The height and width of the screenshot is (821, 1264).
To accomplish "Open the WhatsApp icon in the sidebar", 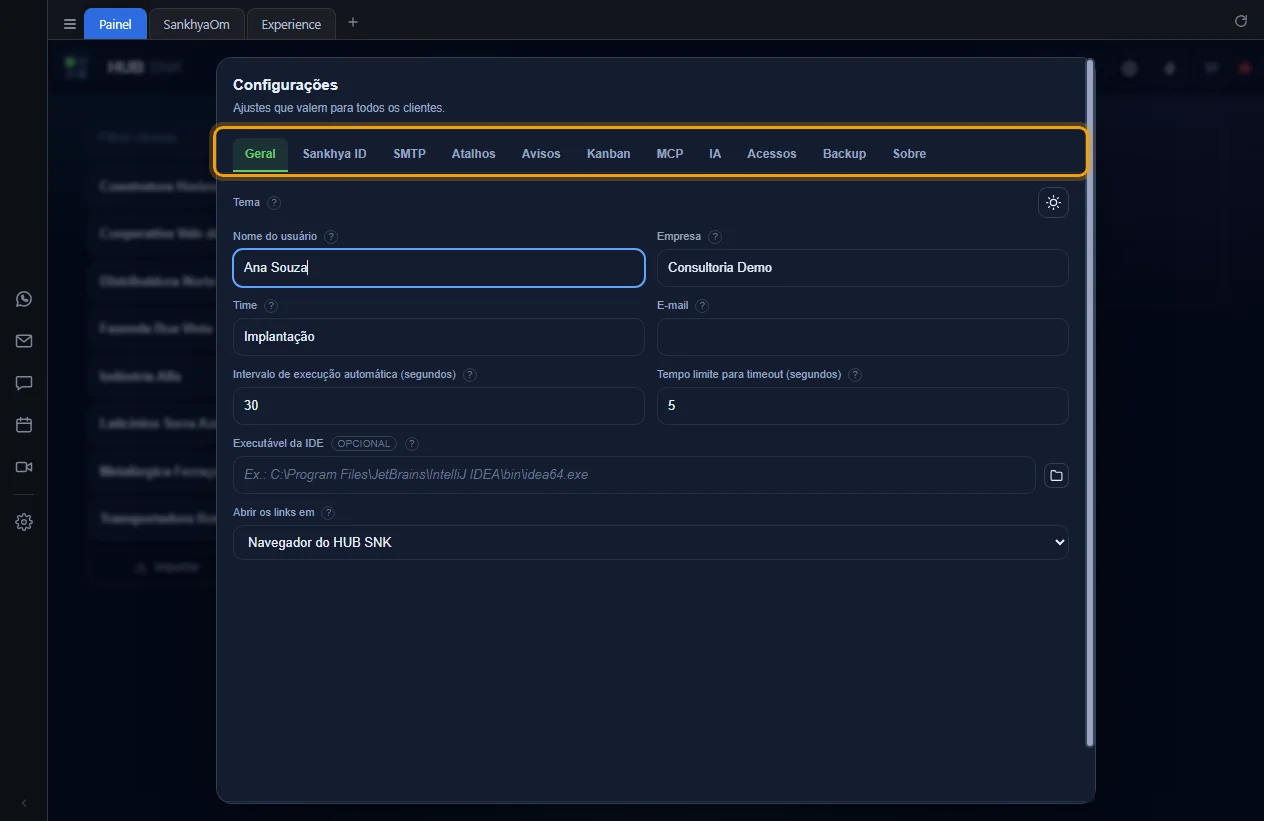I will point(24,299).
